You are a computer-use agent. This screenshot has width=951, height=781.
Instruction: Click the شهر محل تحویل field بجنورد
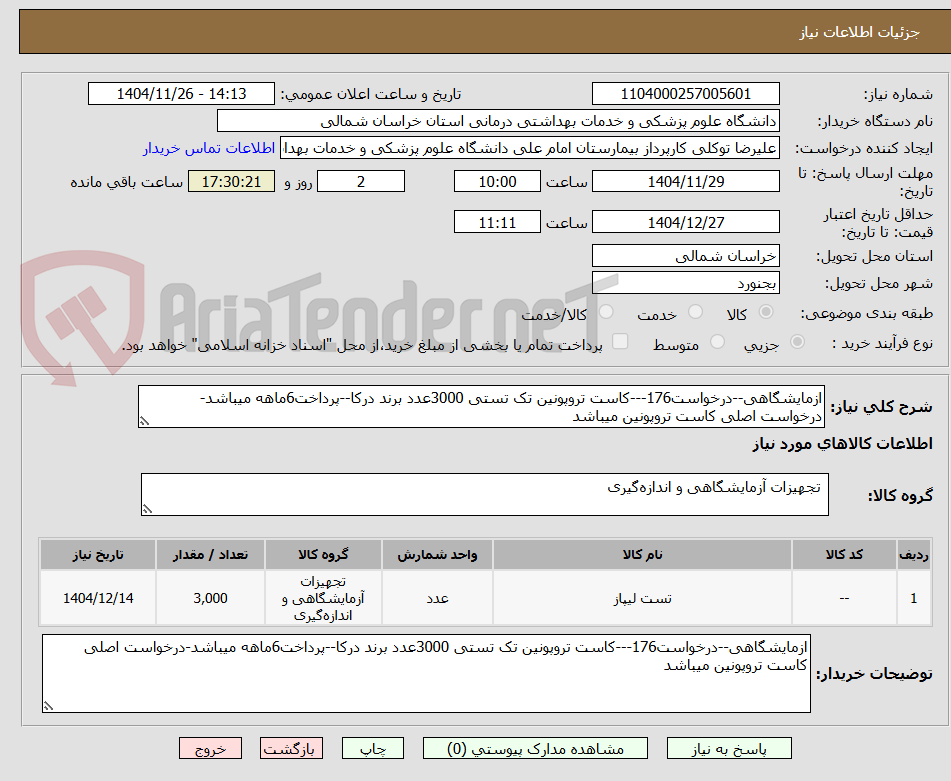click(685, 283)
